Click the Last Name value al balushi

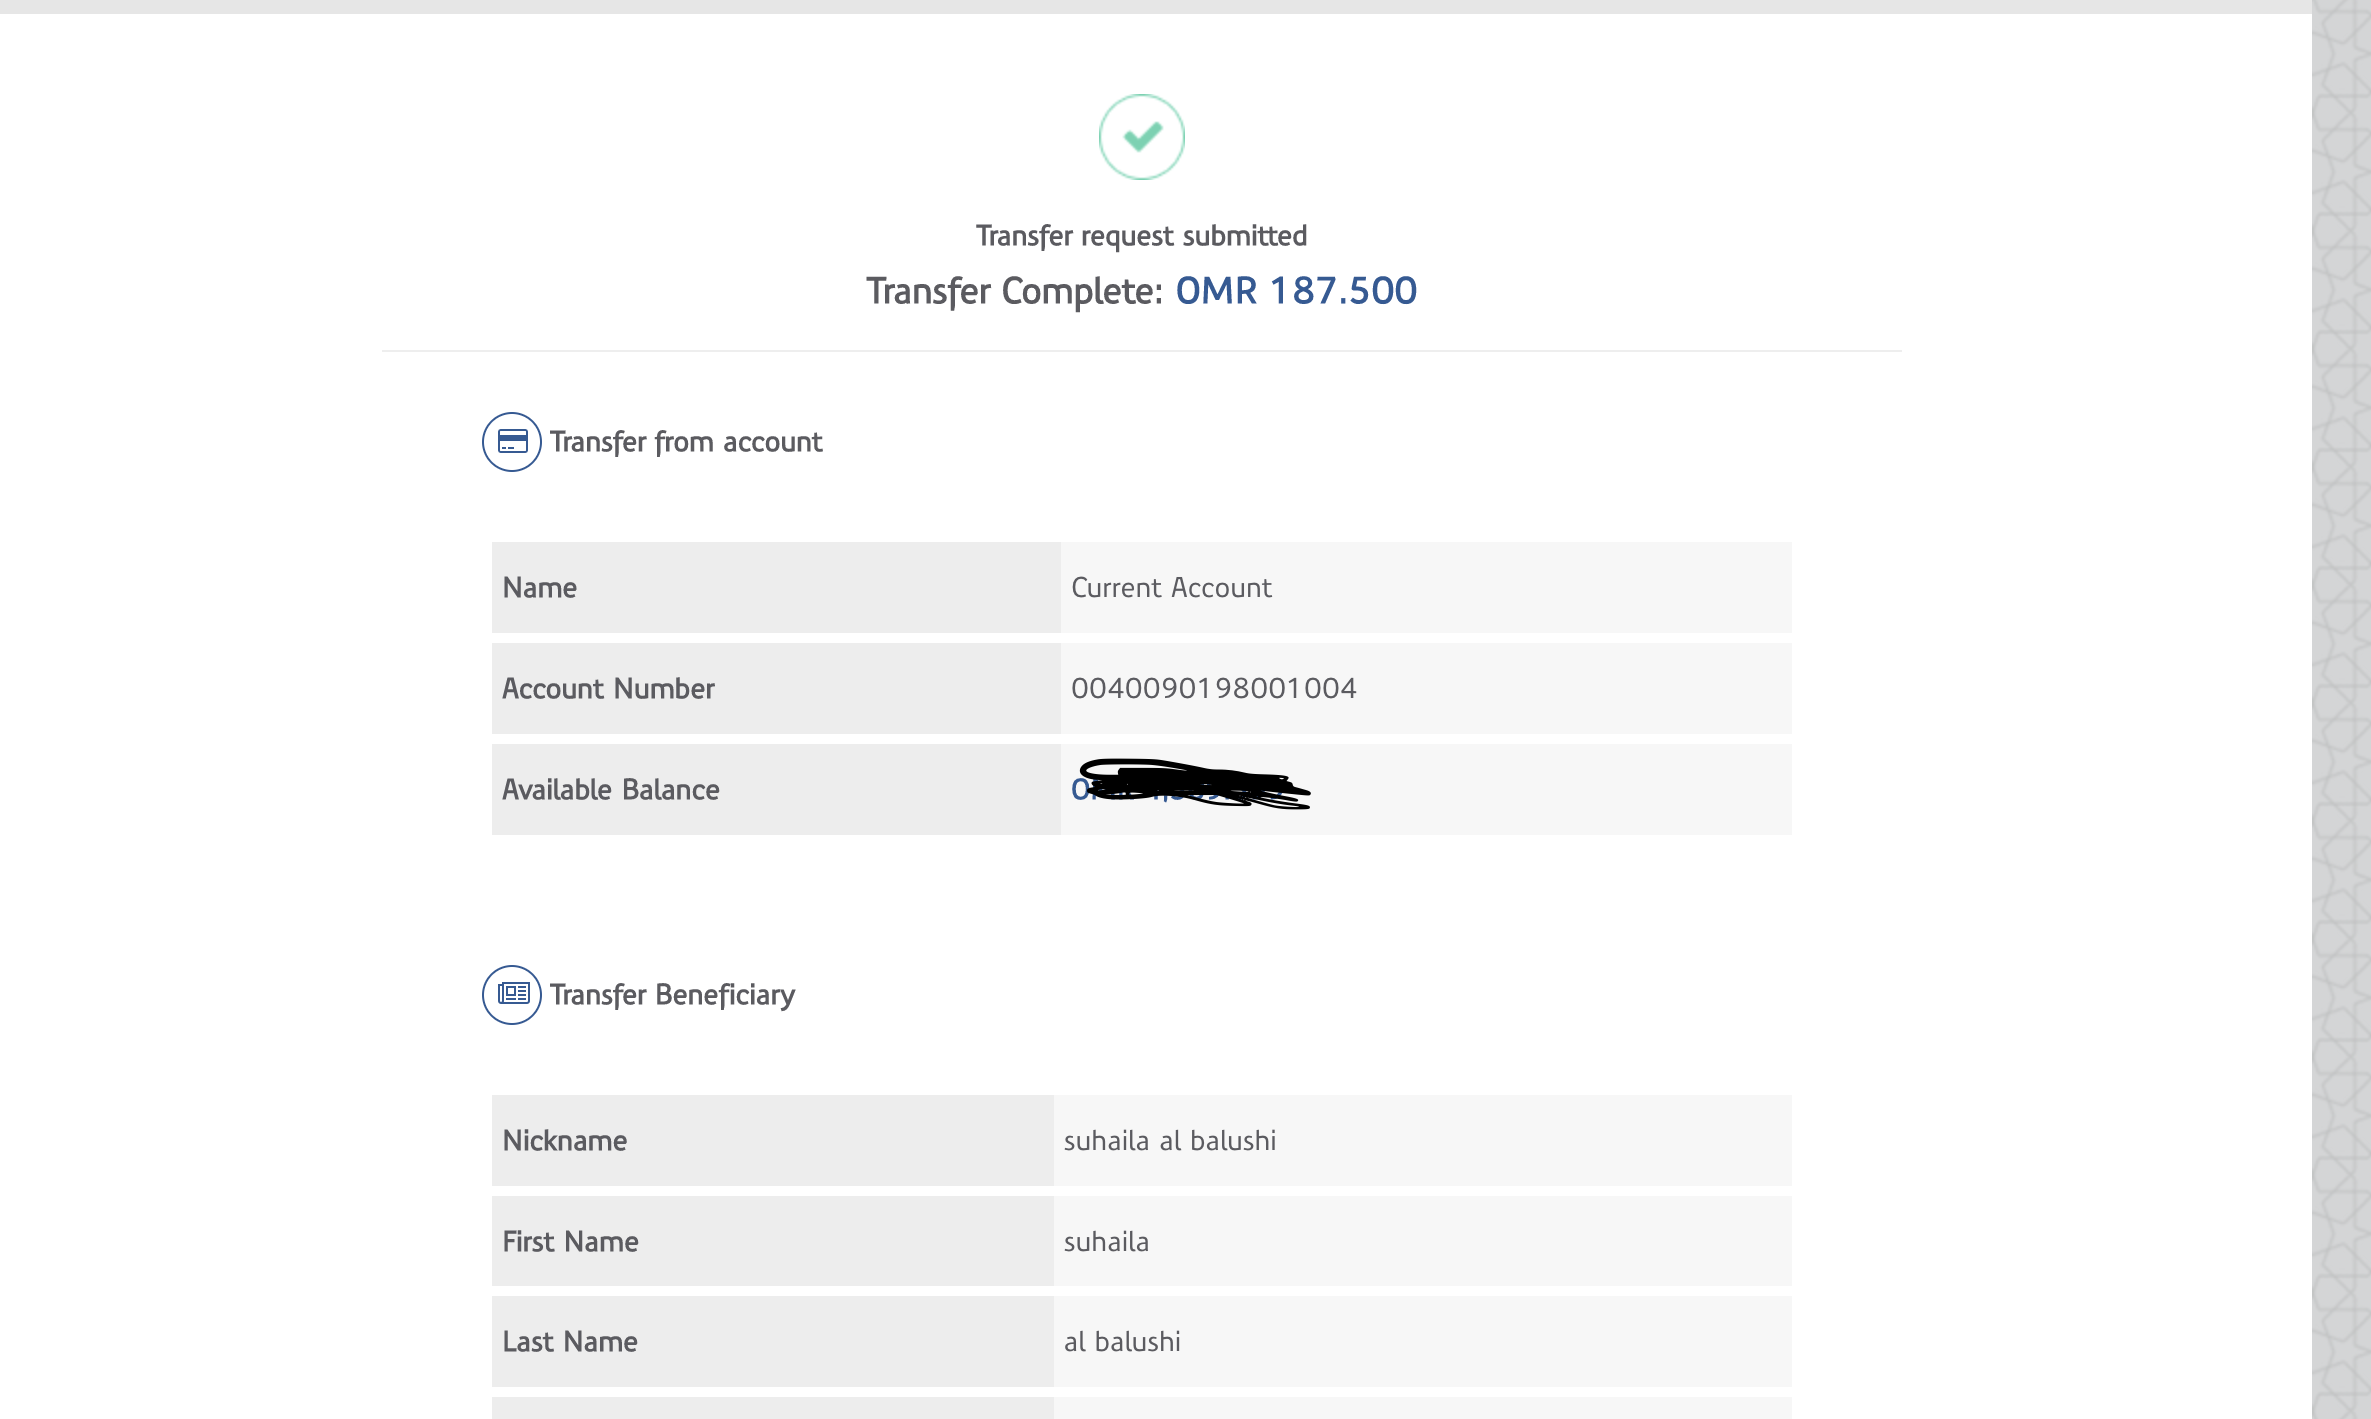point(1122,1342)
